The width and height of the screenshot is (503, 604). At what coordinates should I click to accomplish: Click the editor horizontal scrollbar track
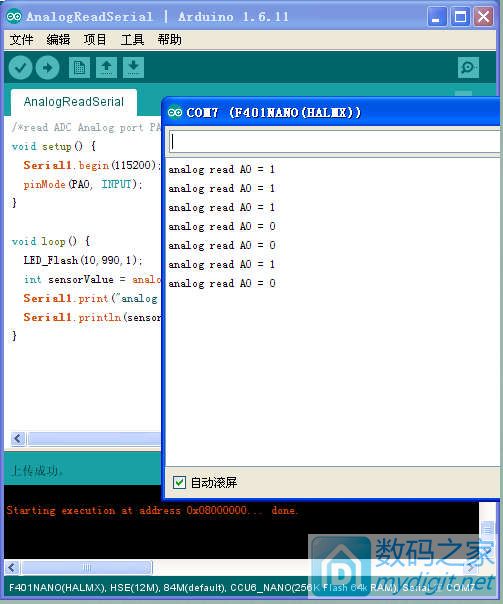pyautogui.click(x=93, y=438)
